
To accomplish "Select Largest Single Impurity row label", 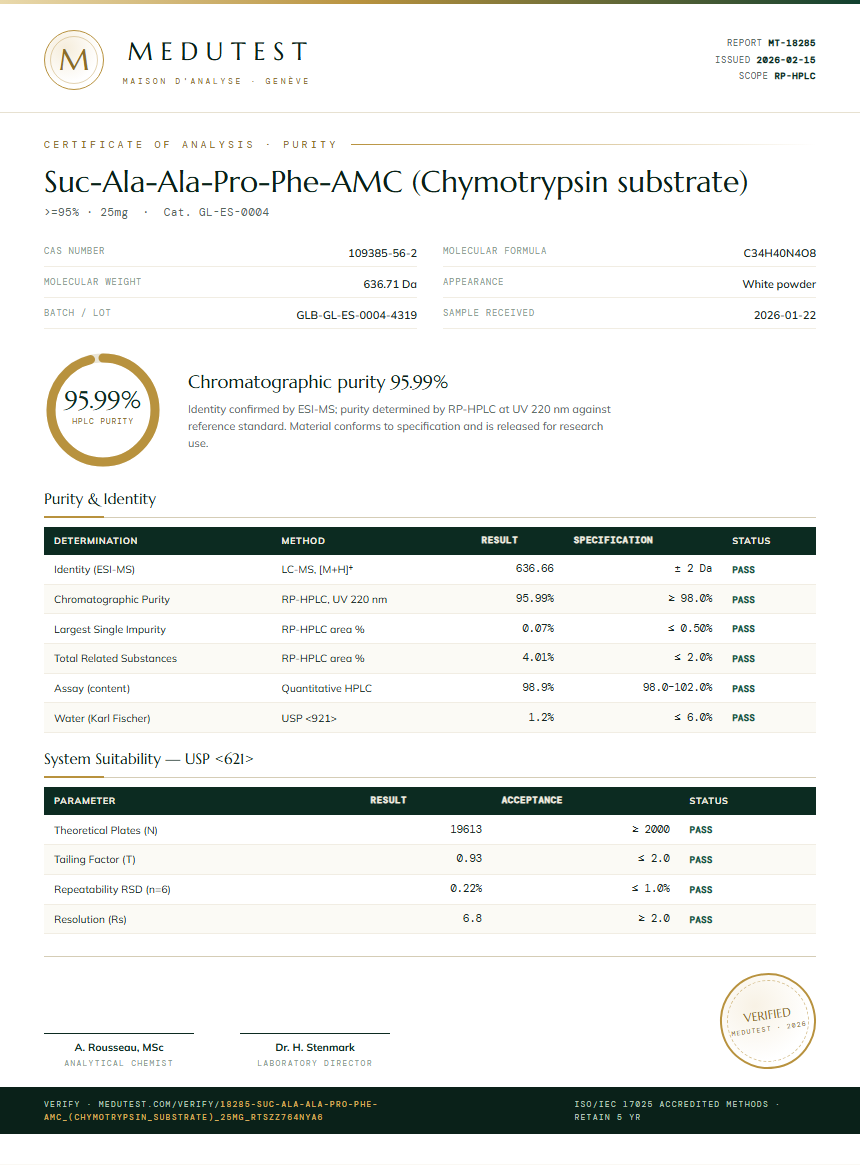I will [x=109, y=629].
